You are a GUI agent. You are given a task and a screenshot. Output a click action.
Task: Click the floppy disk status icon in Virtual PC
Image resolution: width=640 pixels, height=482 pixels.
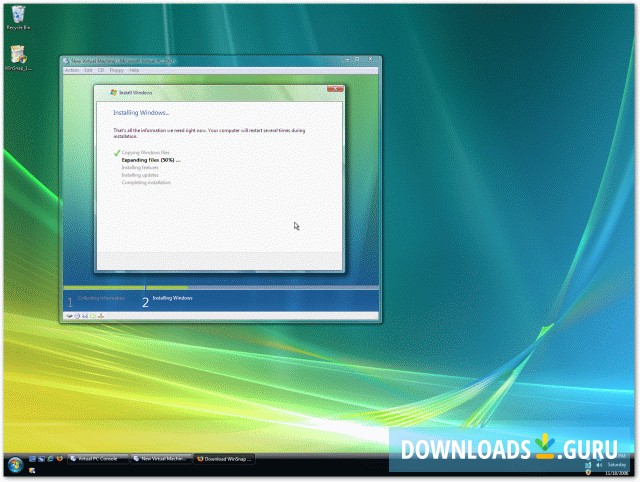tap(85, 316)
